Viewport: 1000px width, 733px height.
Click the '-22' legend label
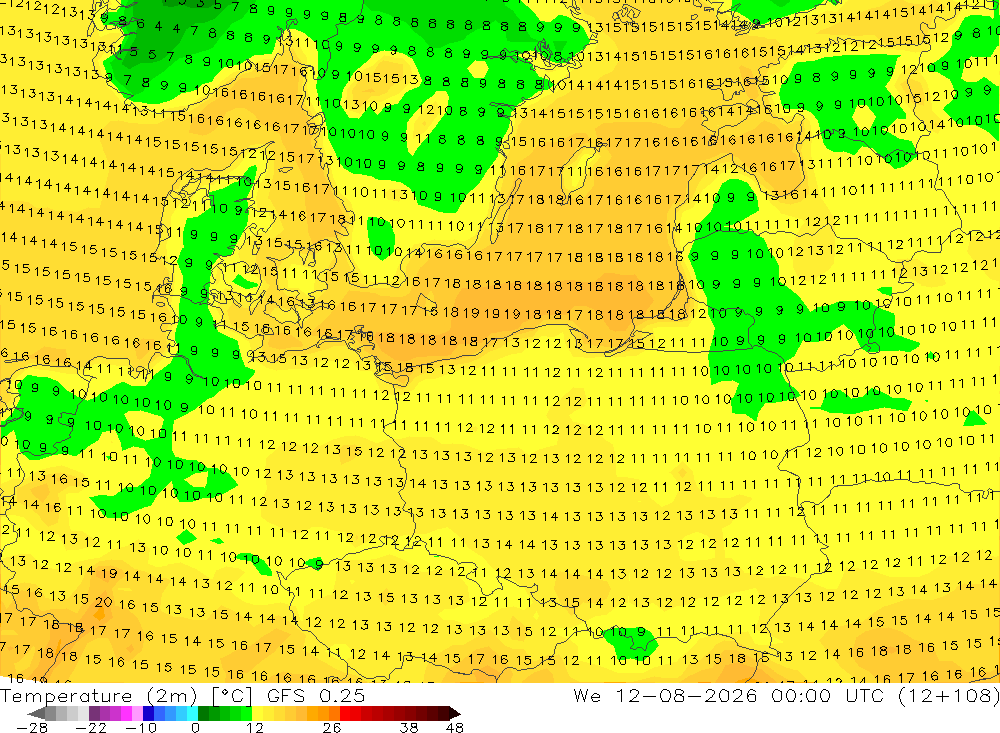(x=91, y=727)
